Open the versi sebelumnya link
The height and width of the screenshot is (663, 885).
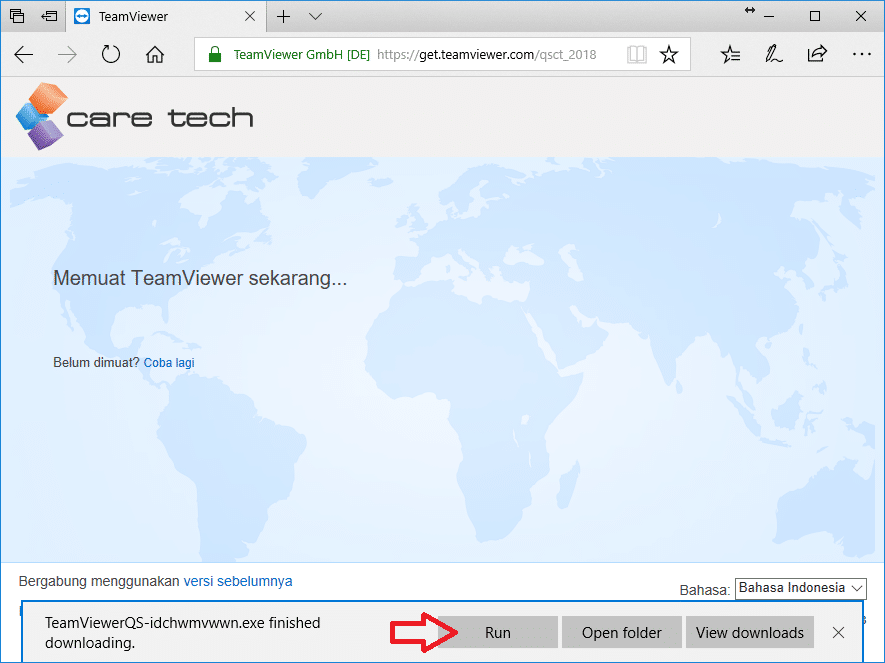point(238,581)
